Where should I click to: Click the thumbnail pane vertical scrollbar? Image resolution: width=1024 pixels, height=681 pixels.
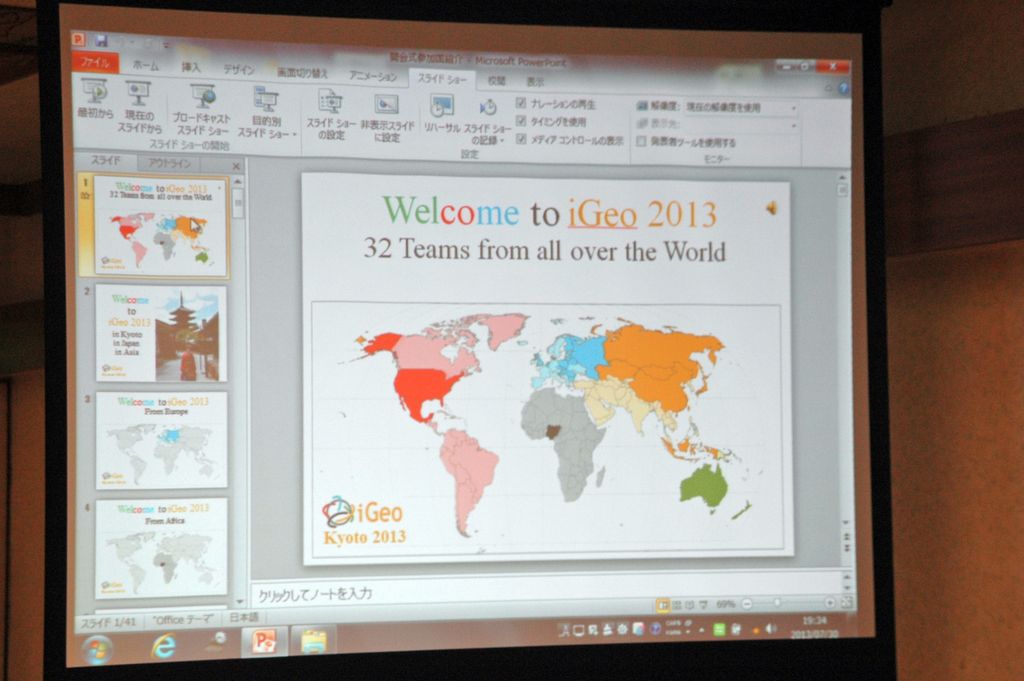click(238, 390)
